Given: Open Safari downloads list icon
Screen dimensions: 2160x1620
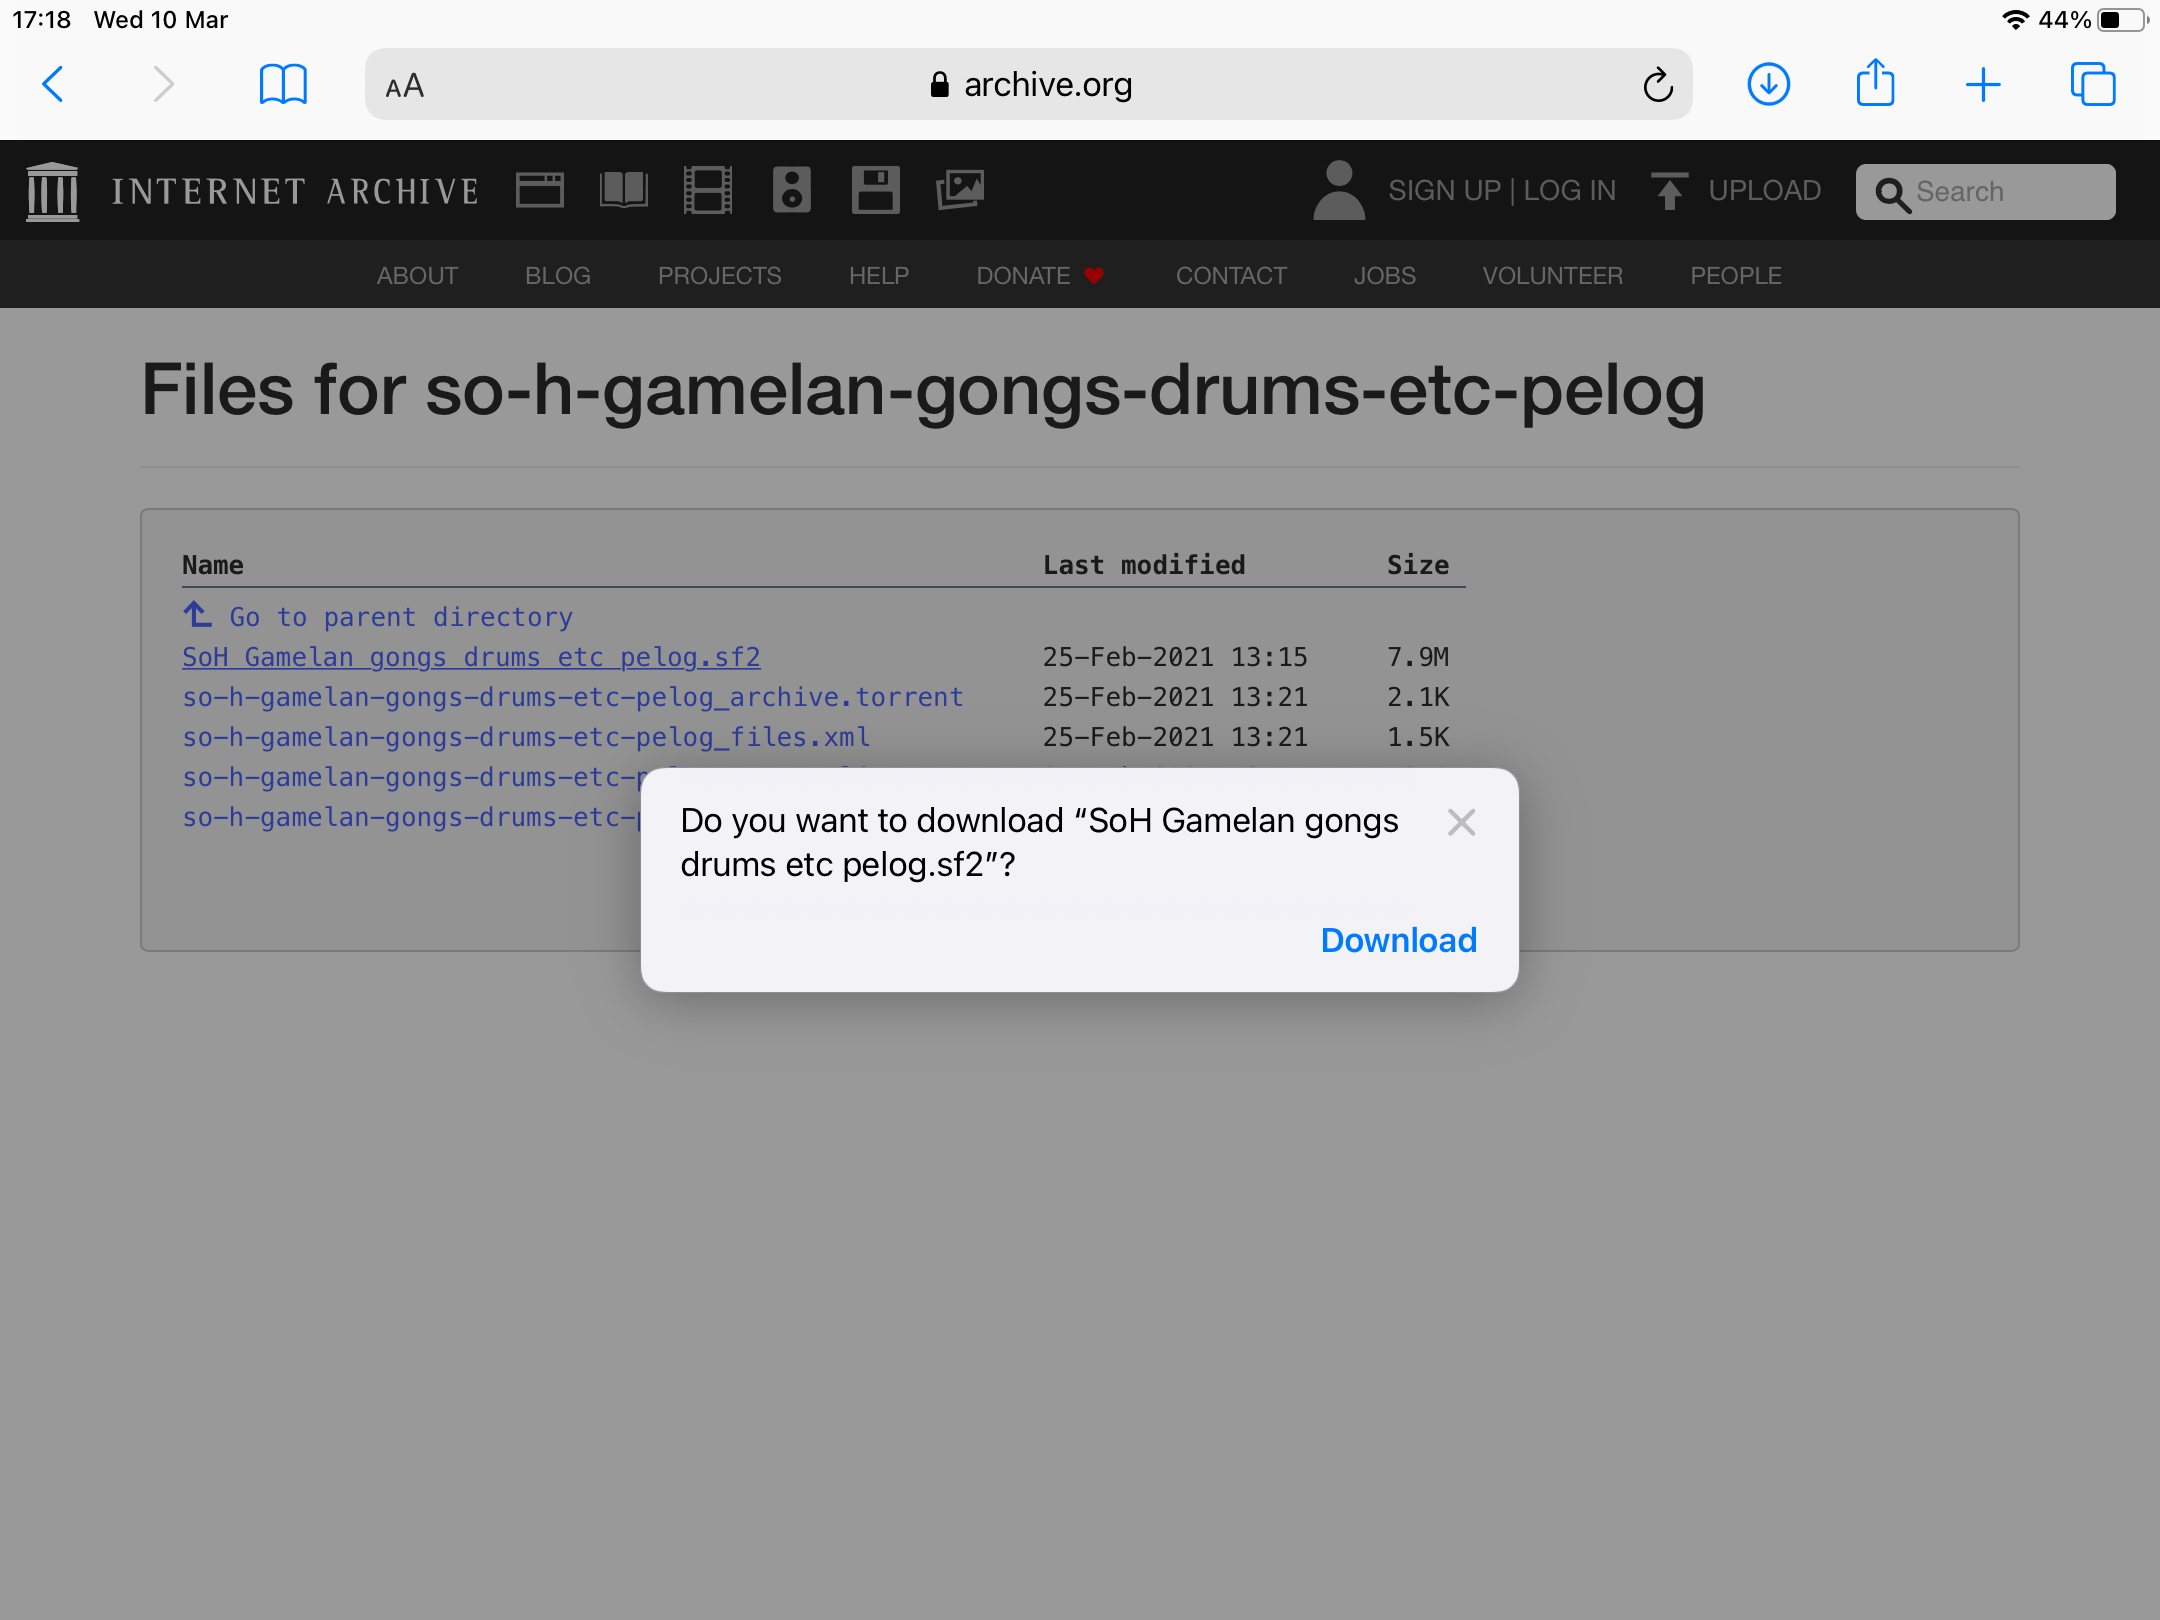Looking at the screenshot, I should (1768, 85).
